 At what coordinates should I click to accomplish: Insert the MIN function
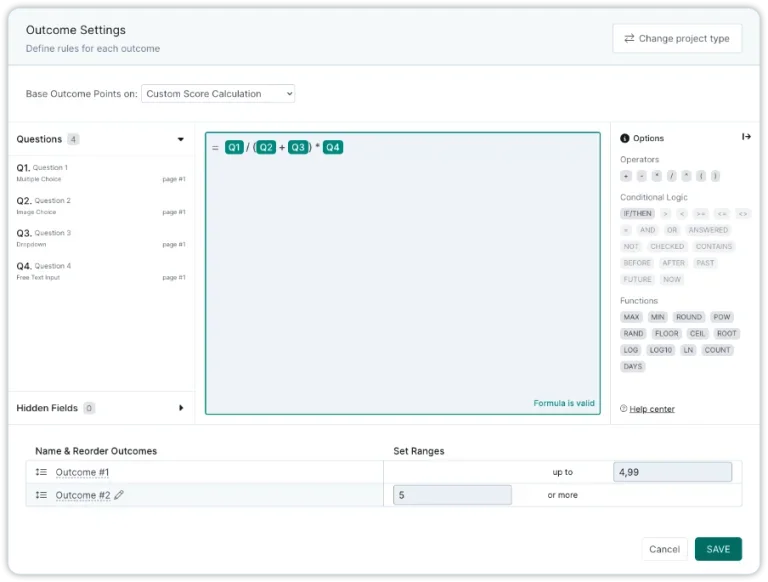tap(657, 317)
